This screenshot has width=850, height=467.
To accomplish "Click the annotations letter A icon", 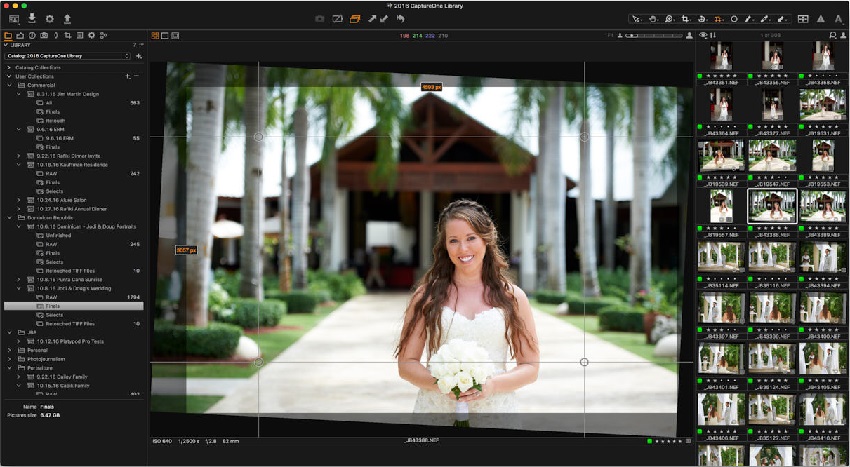I will [x=838, y=19].
